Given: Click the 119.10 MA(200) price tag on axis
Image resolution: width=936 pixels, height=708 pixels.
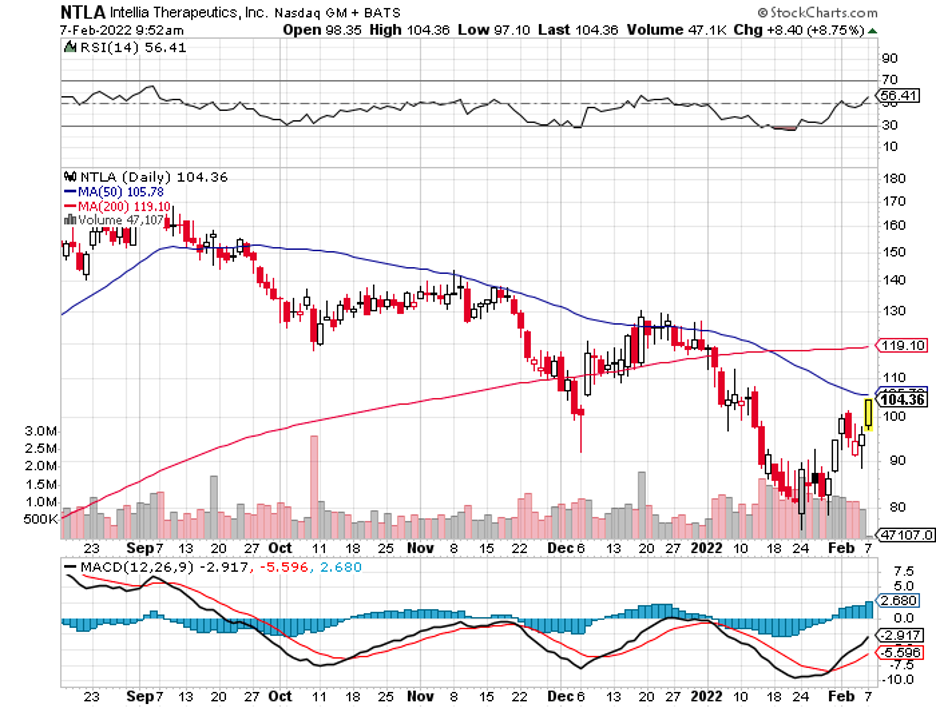Looking at the screenshot, I should click(902, 346).
